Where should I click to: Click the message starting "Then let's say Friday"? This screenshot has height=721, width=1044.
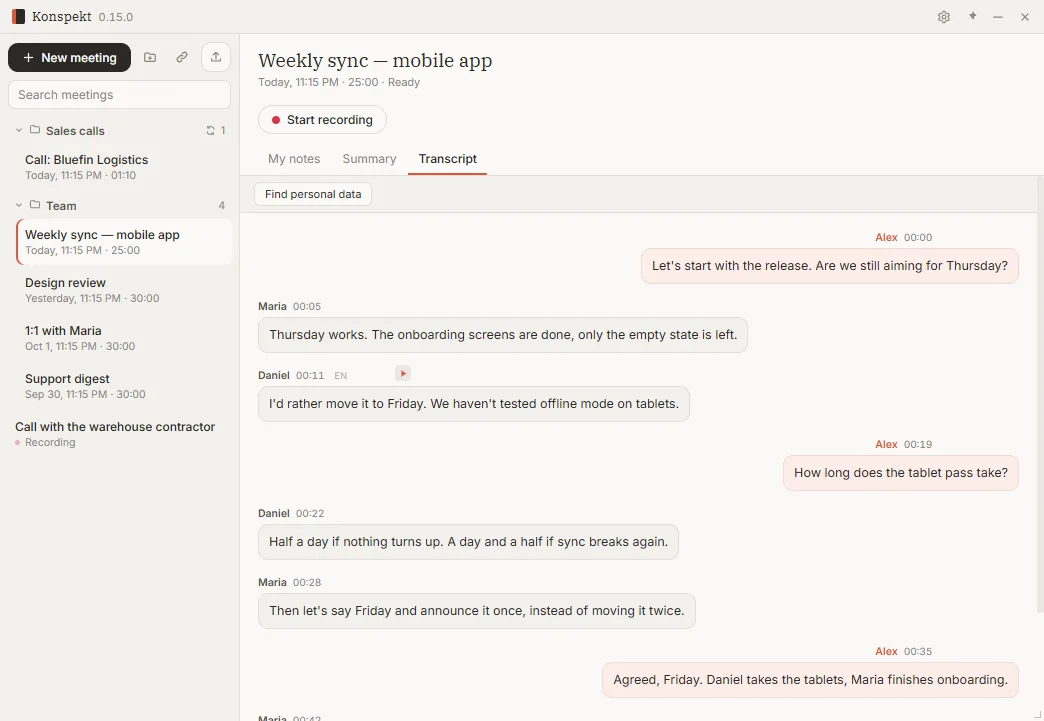(477, 611)
